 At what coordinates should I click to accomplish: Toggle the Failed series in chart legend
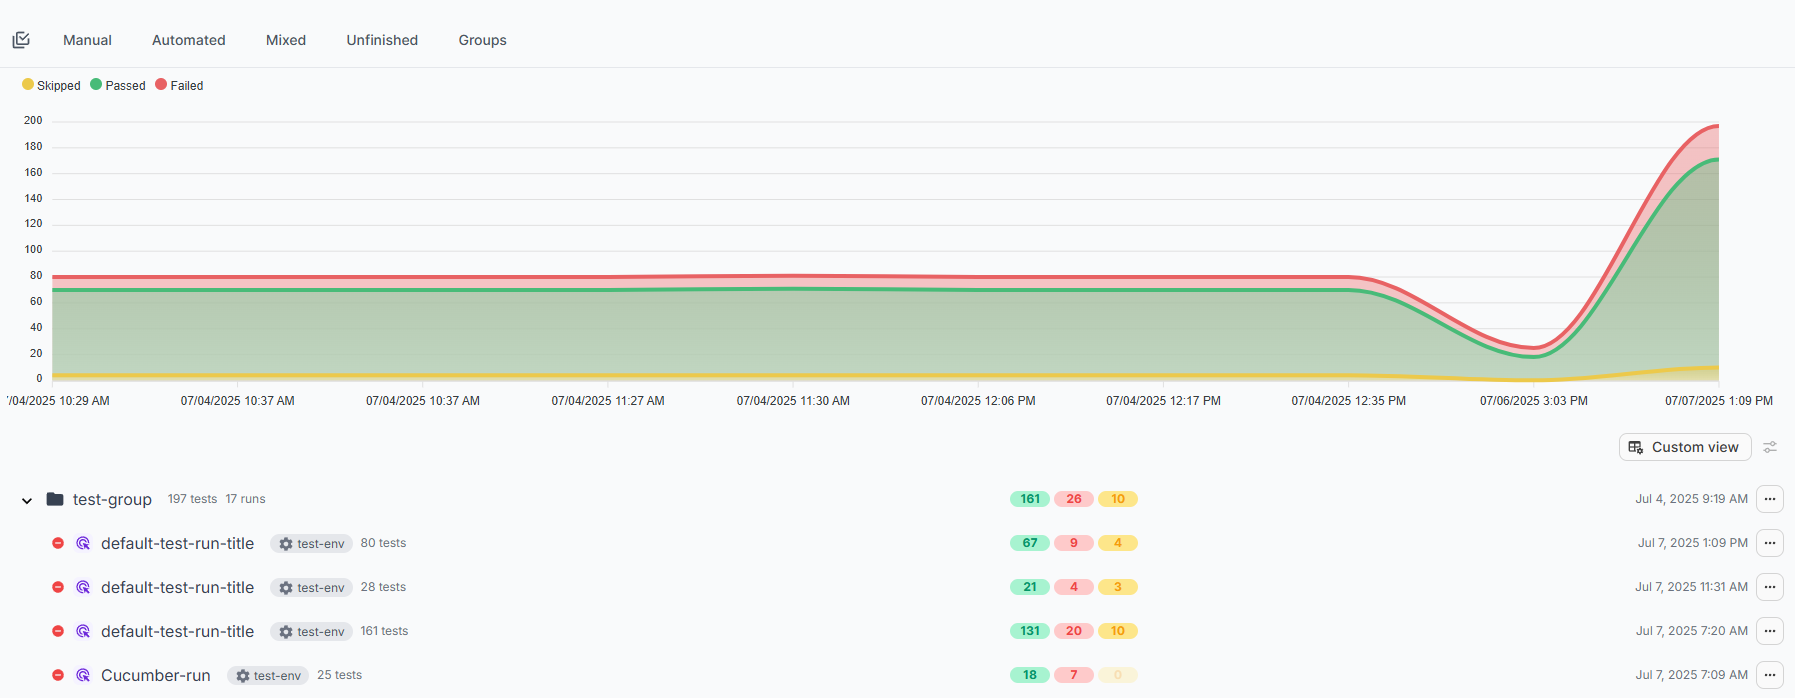pos(179,86)
